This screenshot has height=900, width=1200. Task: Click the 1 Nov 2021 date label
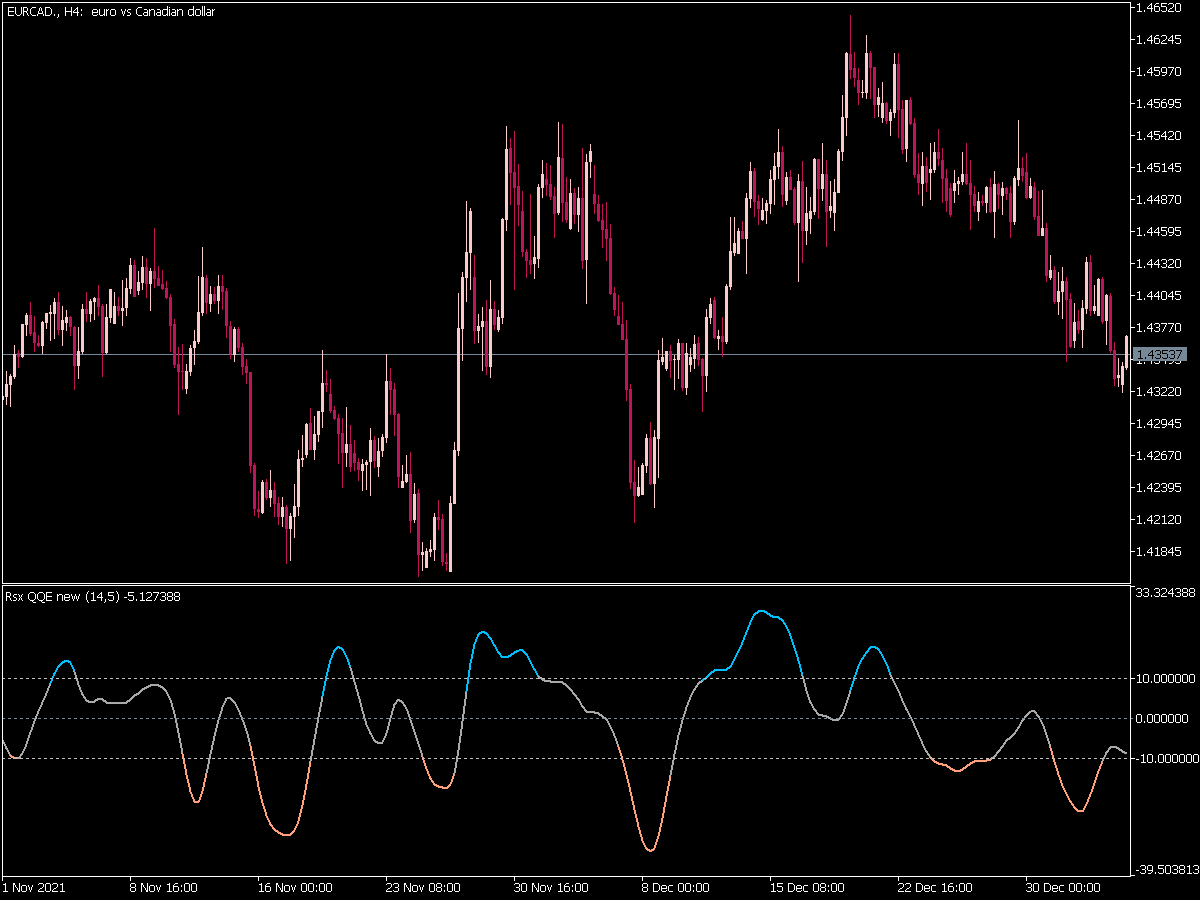[x=35, y=887]
